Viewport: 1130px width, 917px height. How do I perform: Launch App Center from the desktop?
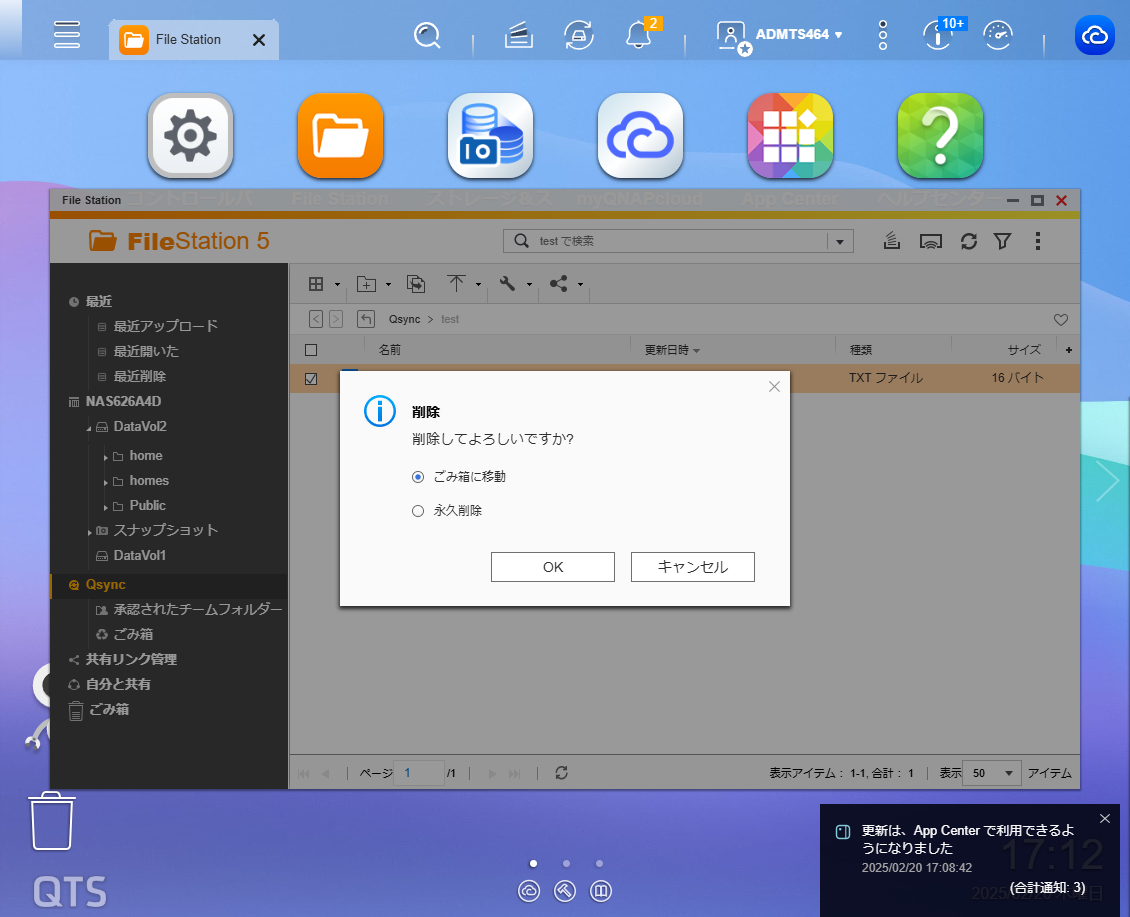tap(790, 136)
